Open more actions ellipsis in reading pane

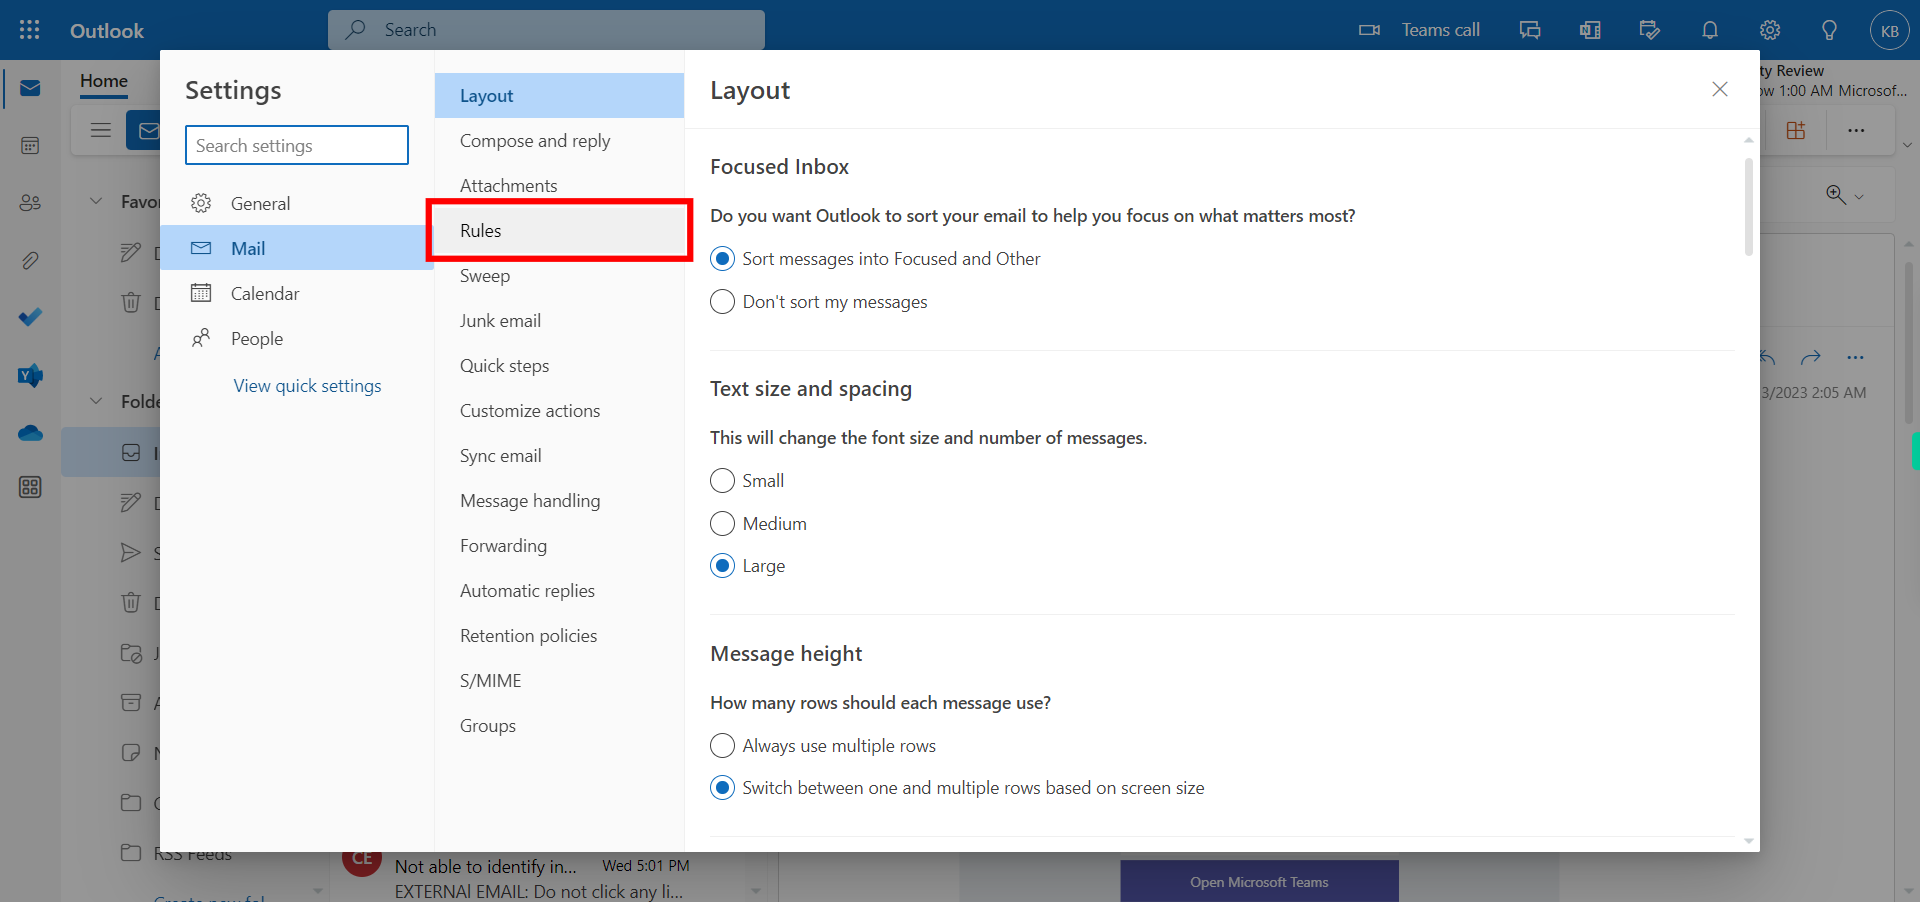point(1856,357)
